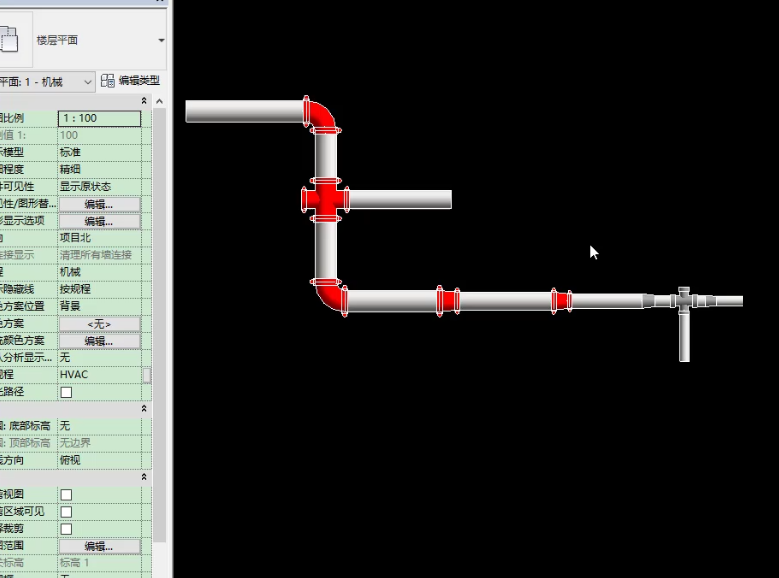The image size is (779, 578).
Task: Collapse the first properties section chevron
Action: pyautogui.click(x=144, y=101)
